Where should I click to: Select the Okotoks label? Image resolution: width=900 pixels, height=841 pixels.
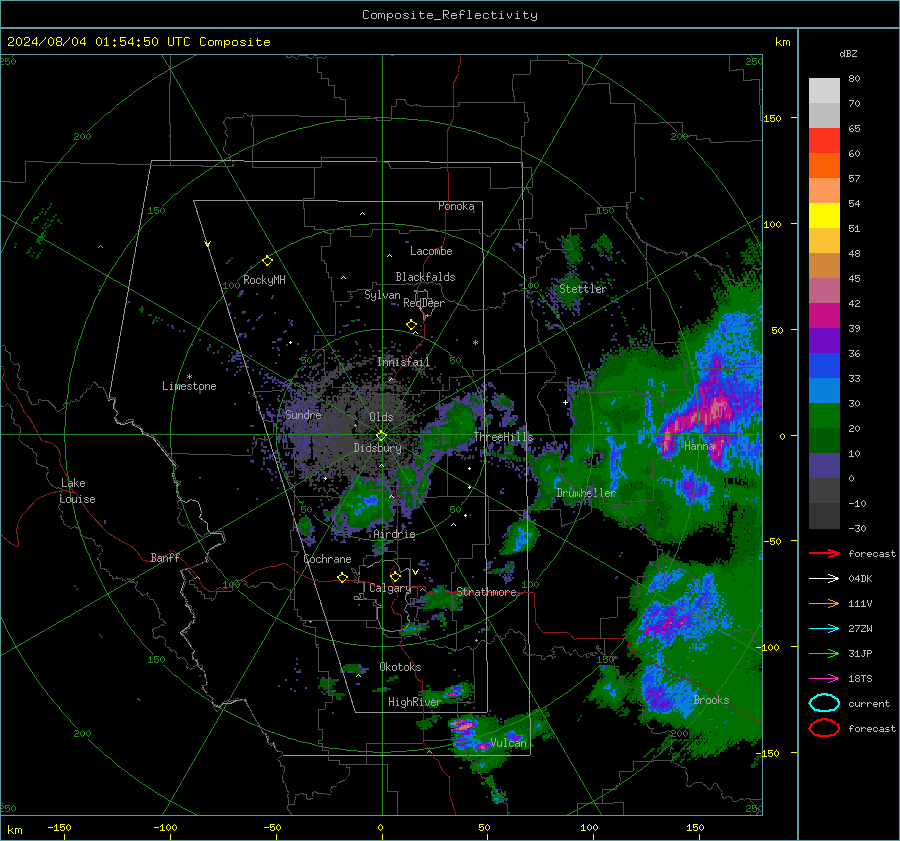pyautogui.click(x=400, y=667)
